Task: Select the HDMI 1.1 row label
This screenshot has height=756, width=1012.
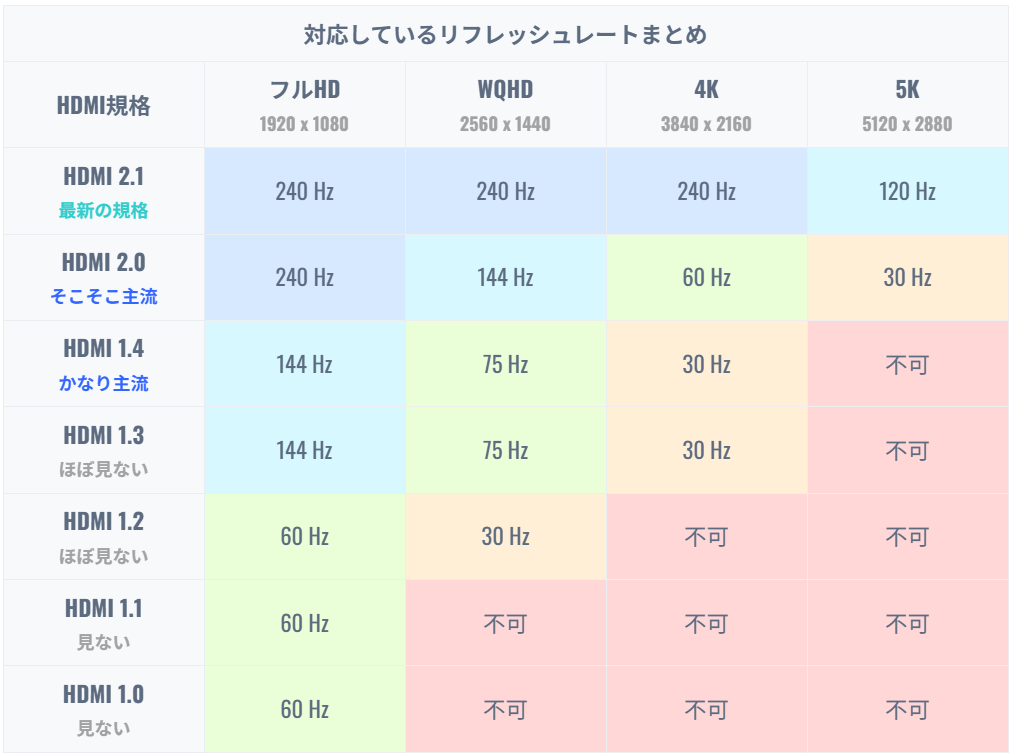Action: point(104,623)
